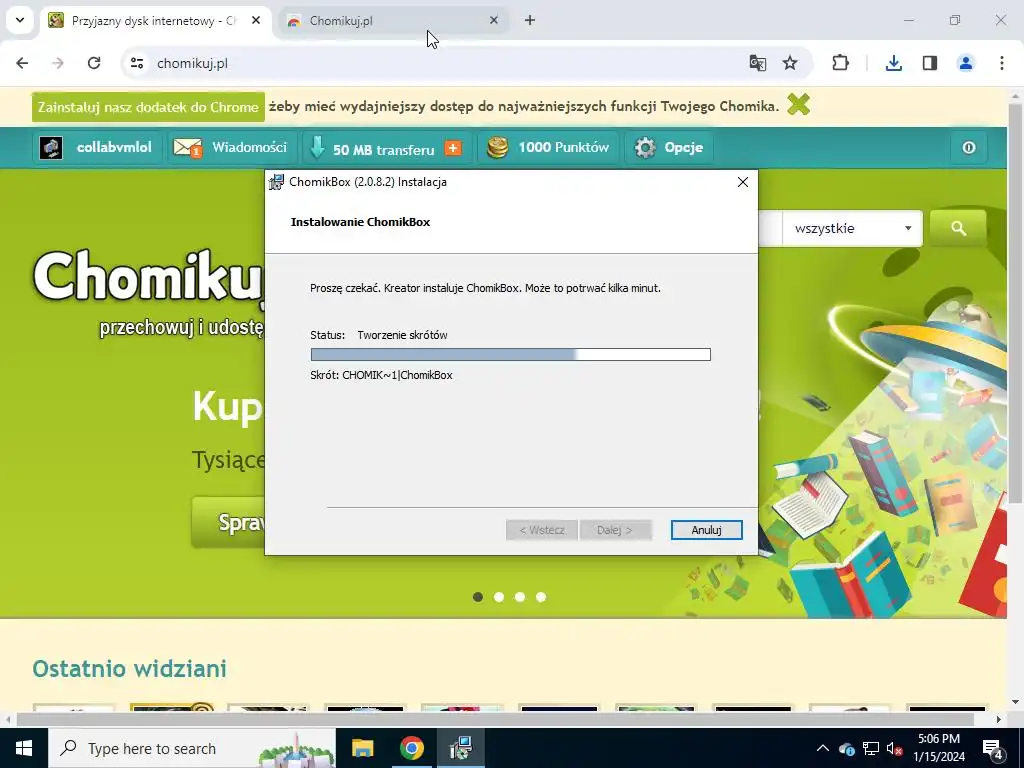Bookmark this page with the star icon

pos(790,63)
